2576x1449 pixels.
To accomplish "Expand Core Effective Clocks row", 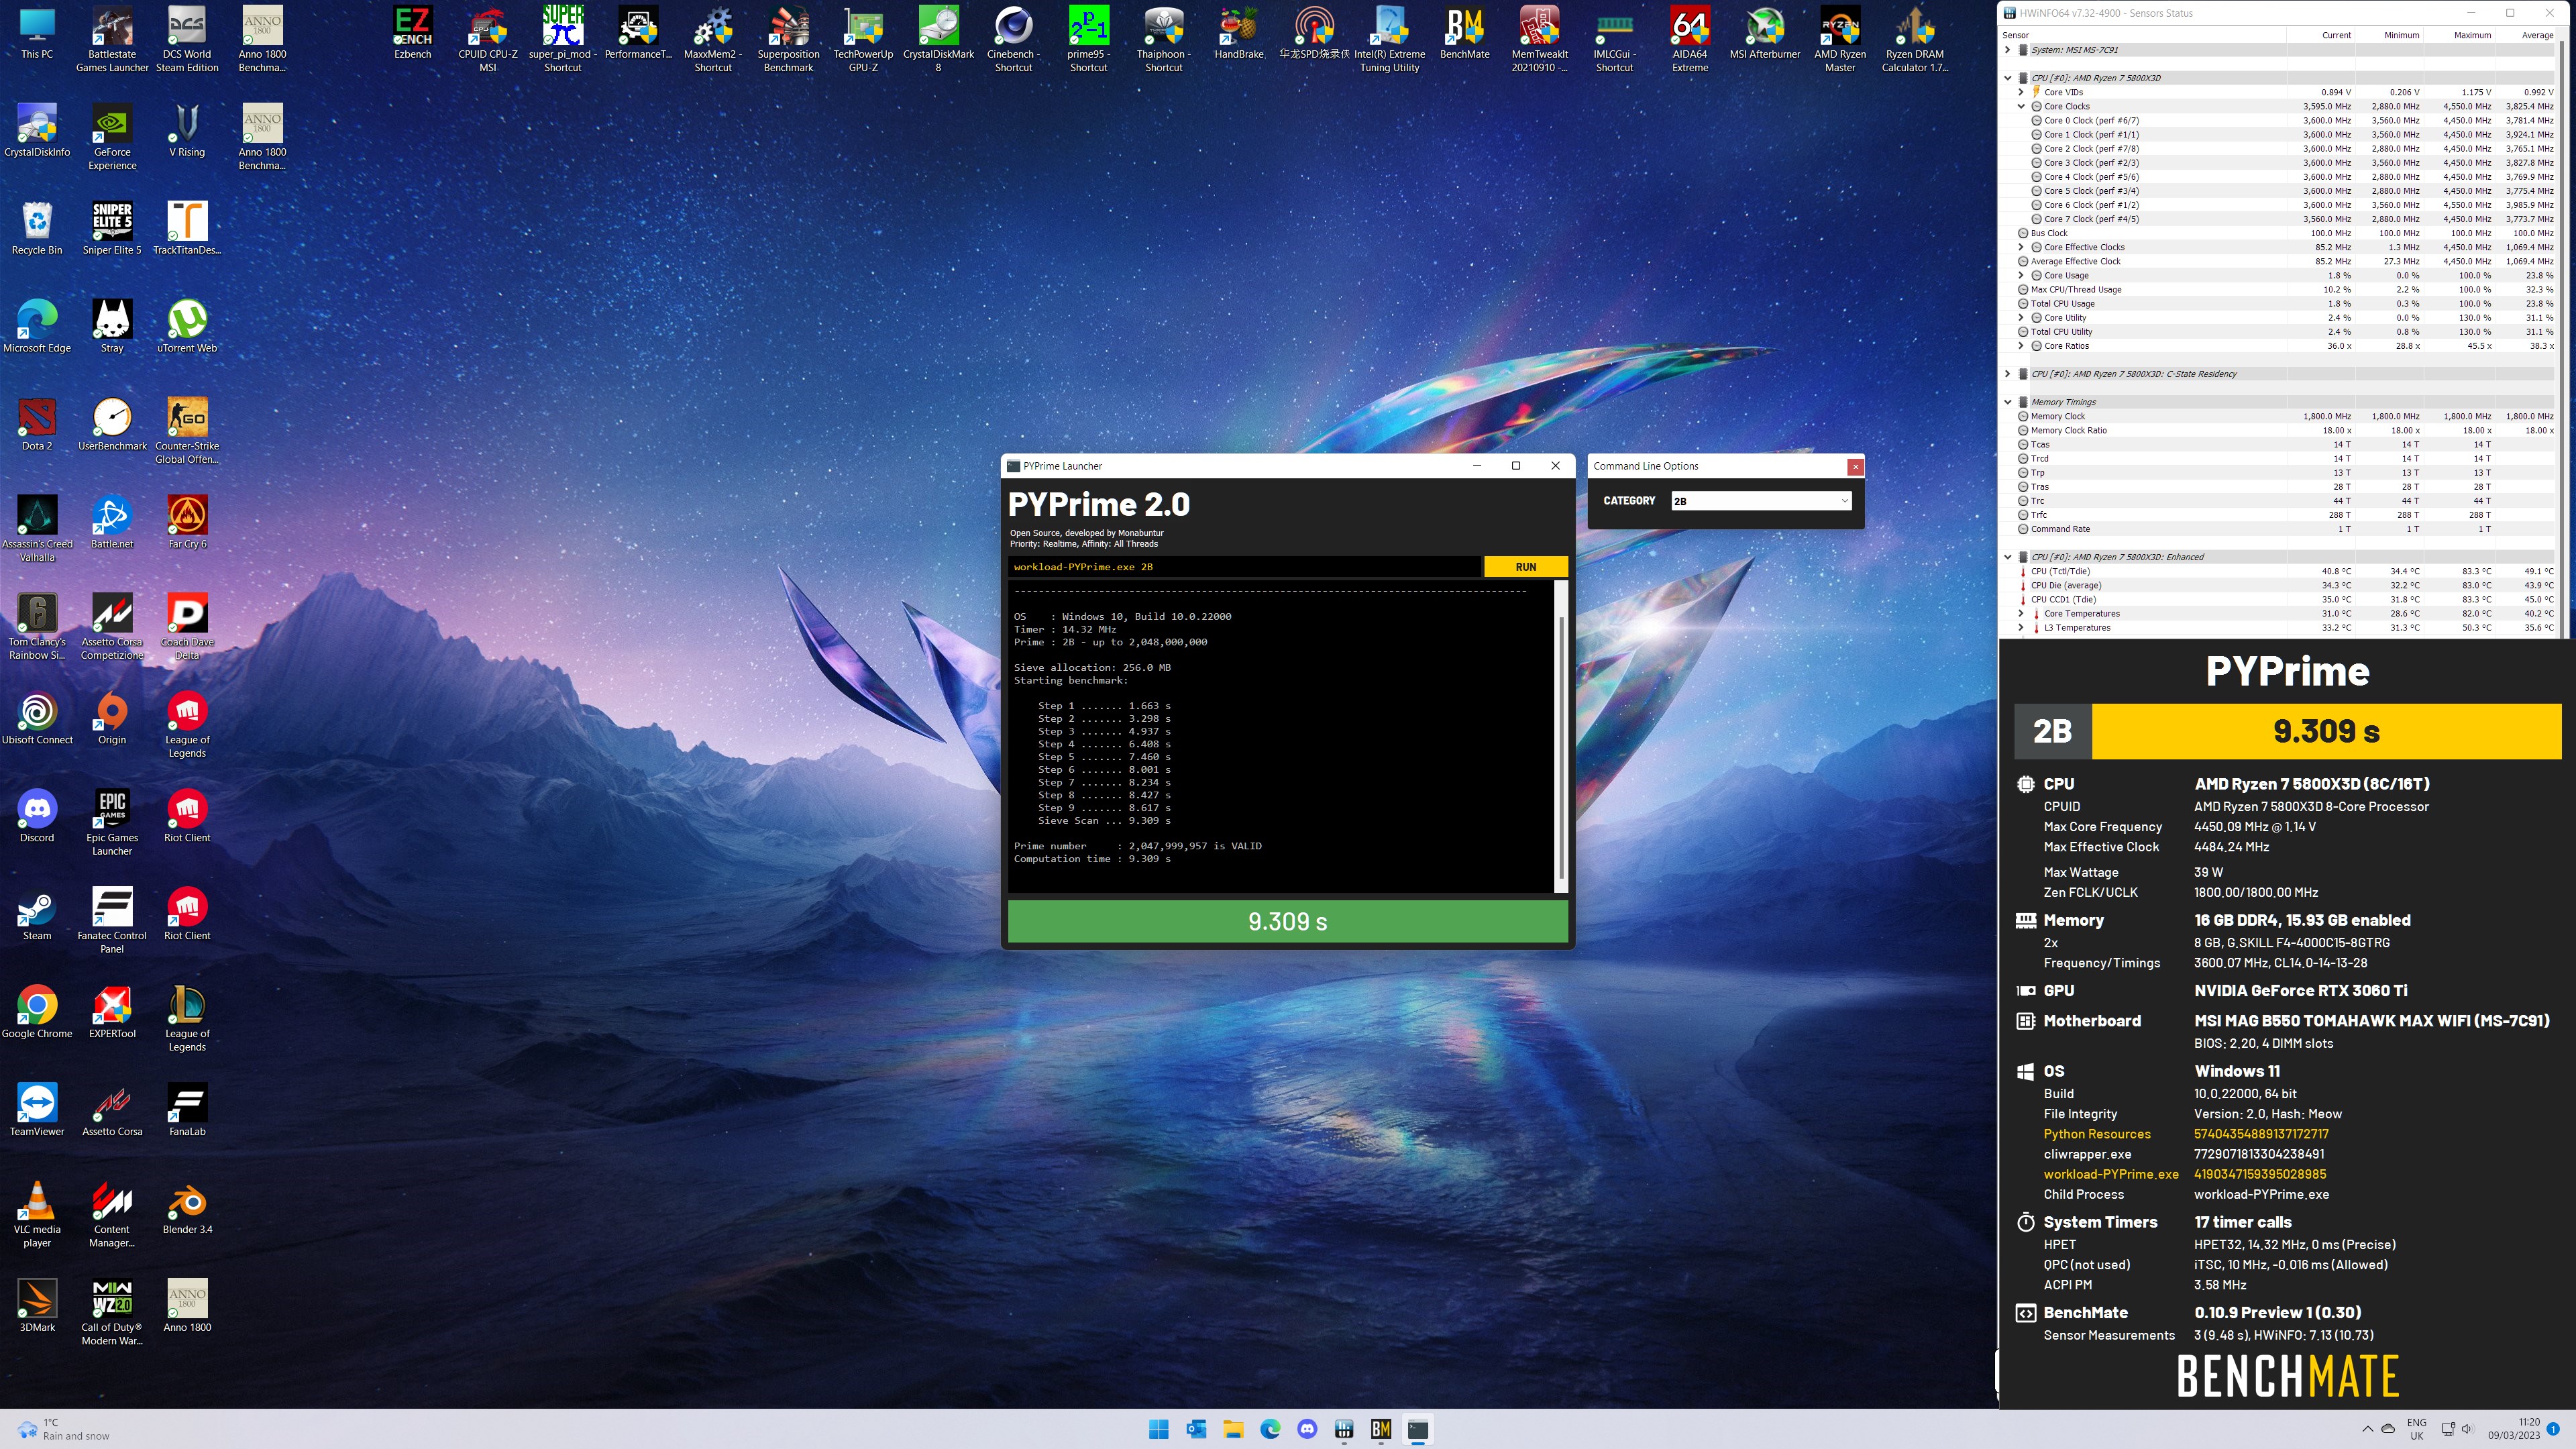I will pos(2021,247).
